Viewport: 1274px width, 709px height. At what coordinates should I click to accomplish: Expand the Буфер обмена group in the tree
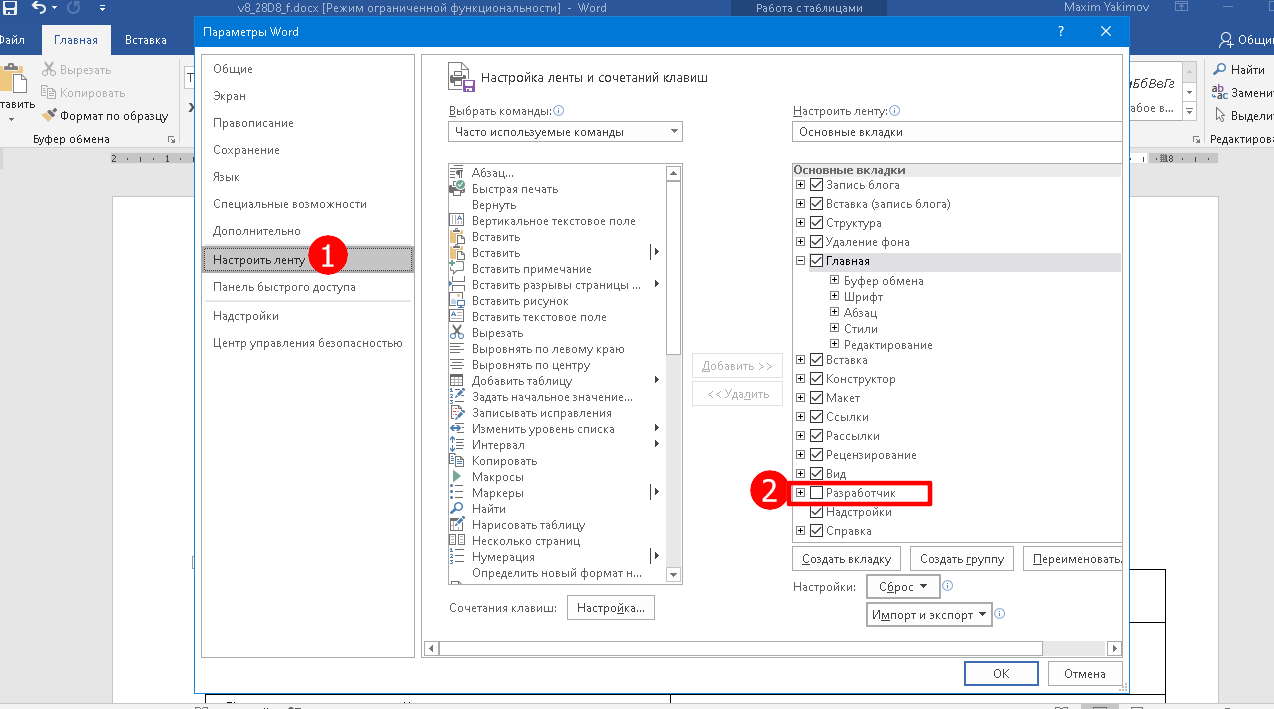pos(834,281)
